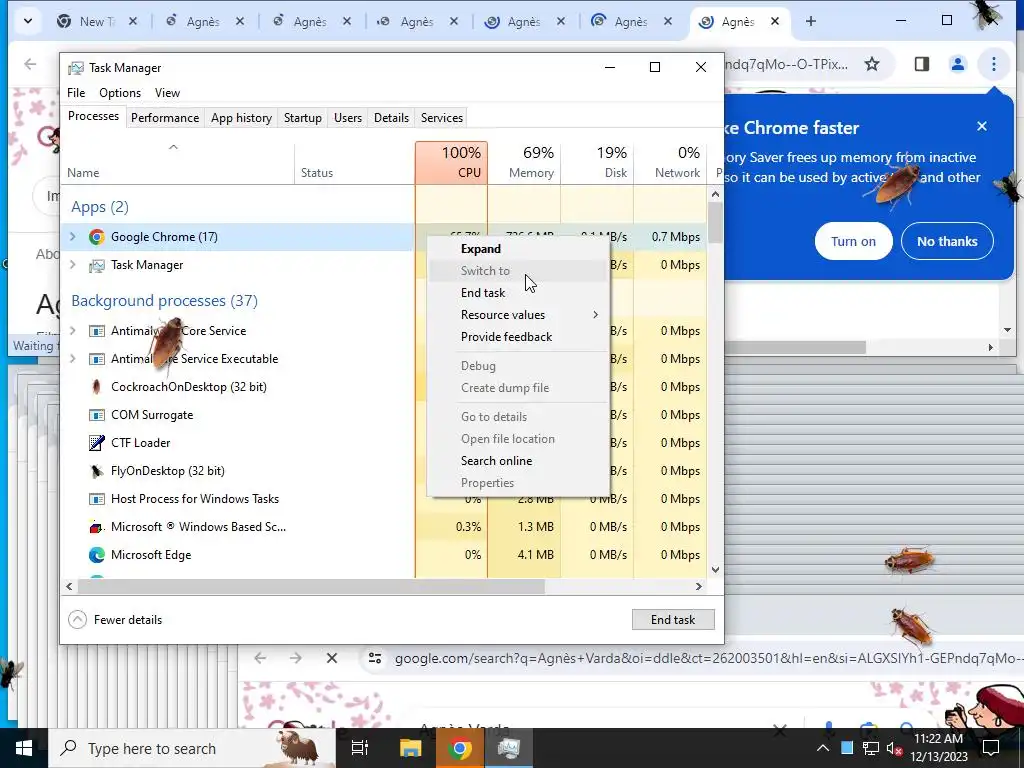This screenshot has height=768, width=1024.
Task: Click the Task Manager taskbar icon
Action: [x=509, y=748]
